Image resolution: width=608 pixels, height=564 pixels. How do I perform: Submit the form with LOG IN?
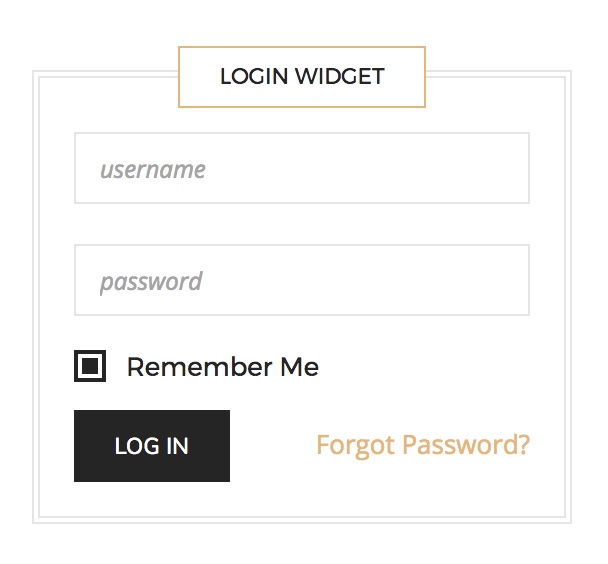pos(152,446)
